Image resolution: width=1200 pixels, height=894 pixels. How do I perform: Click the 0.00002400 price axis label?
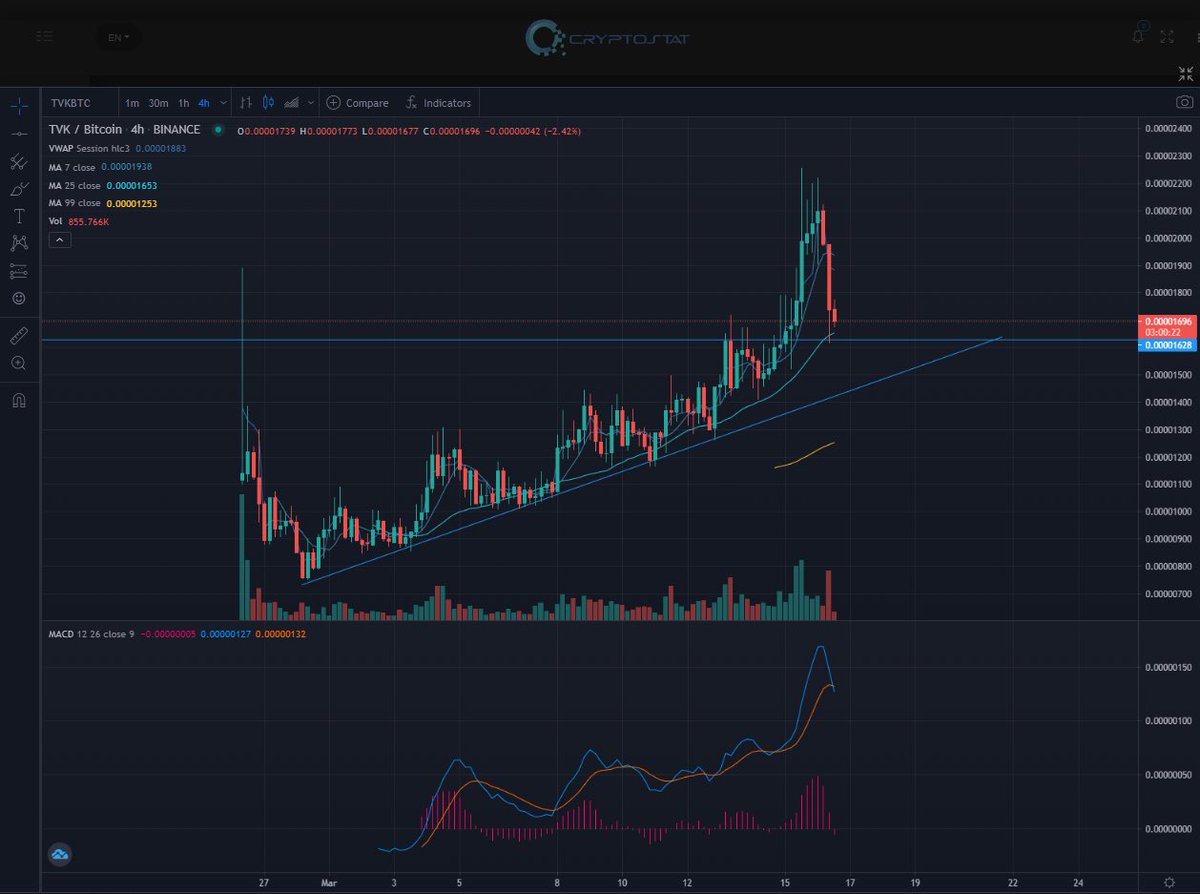click(1167, 129)
